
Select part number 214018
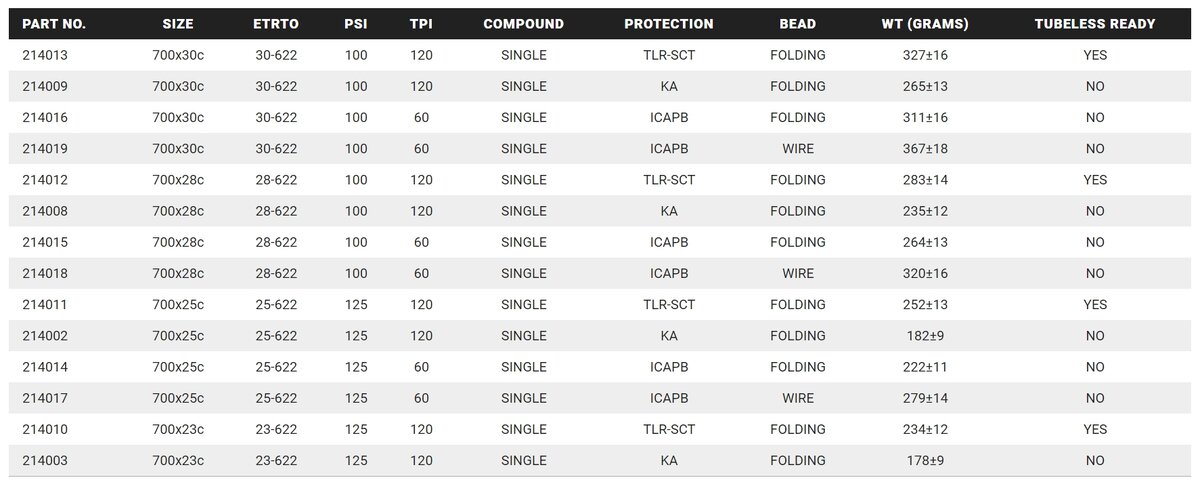point(45,273)
